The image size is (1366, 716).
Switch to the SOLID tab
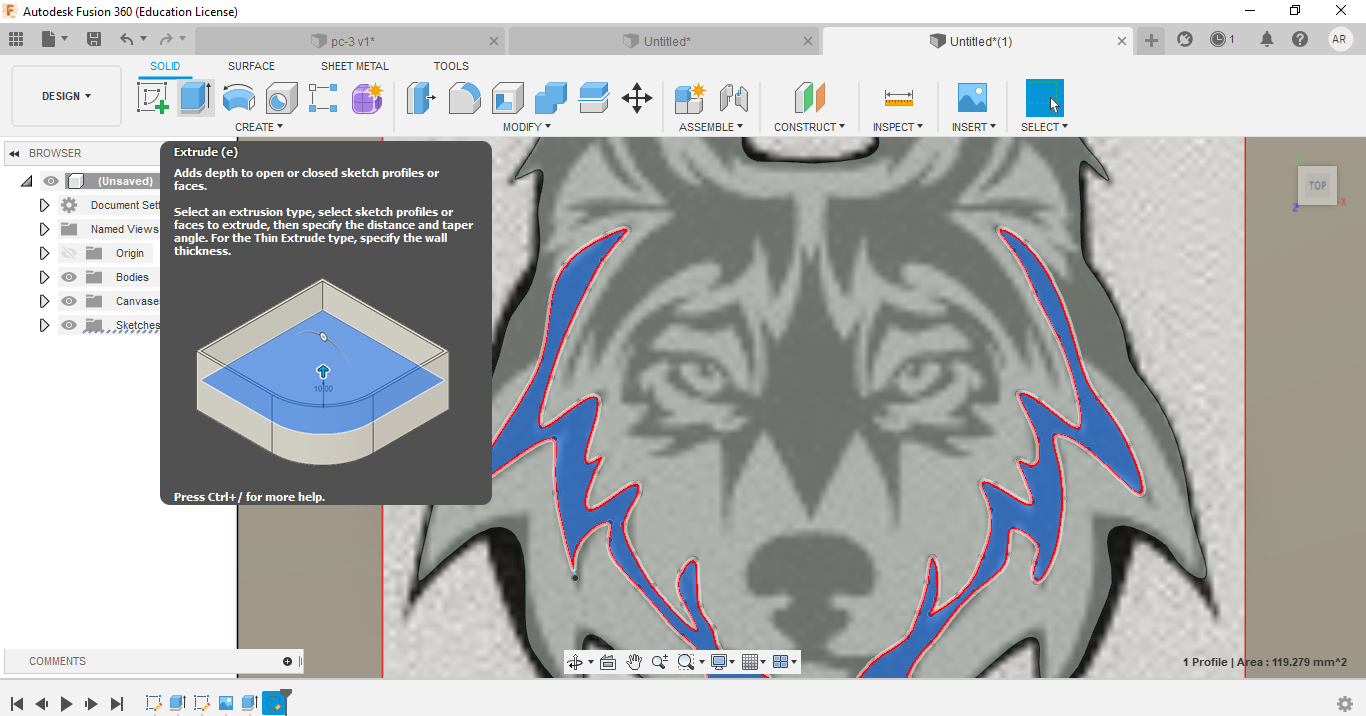tap(165, 66)
